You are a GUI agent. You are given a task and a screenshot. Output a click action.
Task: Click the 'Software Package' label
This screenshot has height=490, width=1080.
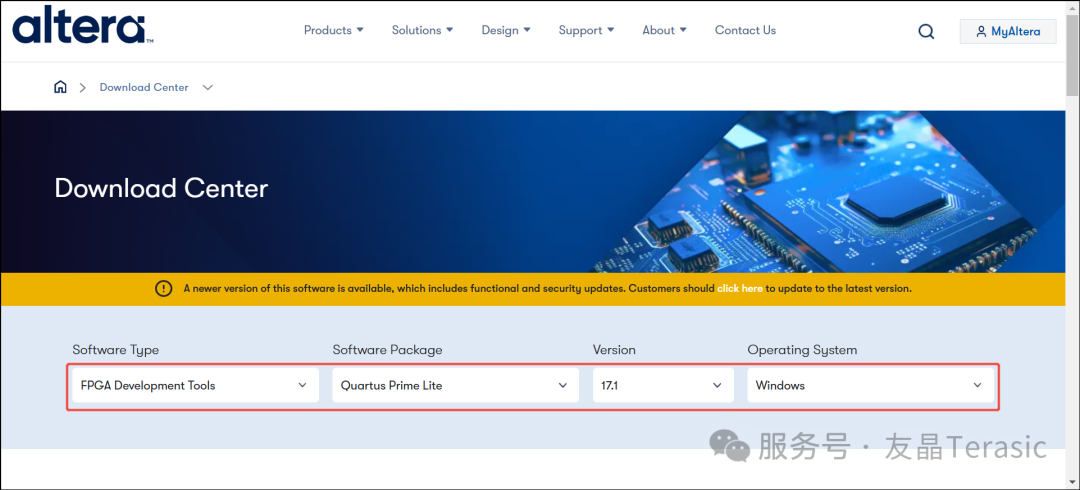(x=387, y=350)
